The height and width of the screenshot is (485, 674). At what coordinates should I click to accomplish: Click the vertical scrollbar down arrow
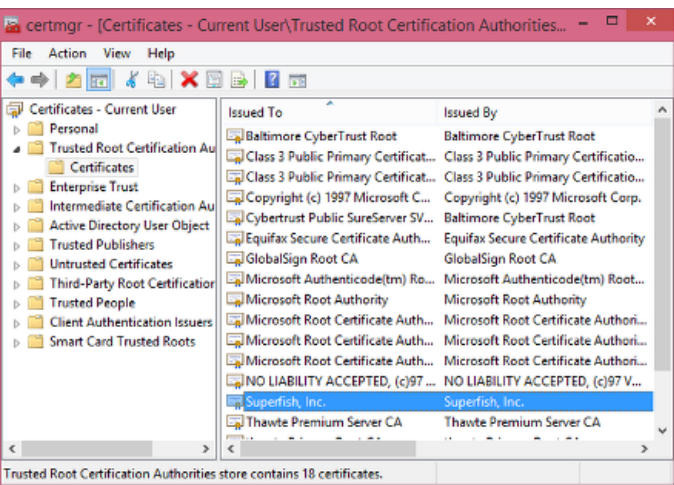click(662, 430)
